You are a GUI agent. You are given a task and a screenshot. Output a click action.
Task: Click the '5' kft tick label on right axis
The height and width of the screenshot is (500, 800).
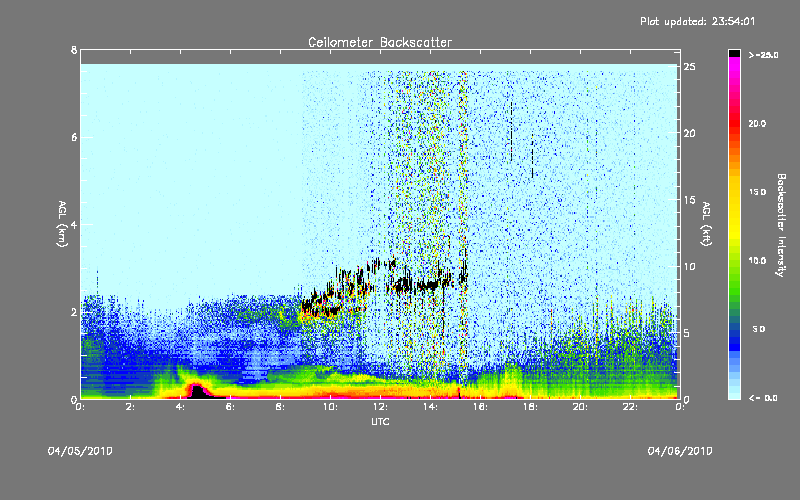(x=687, y=333)
